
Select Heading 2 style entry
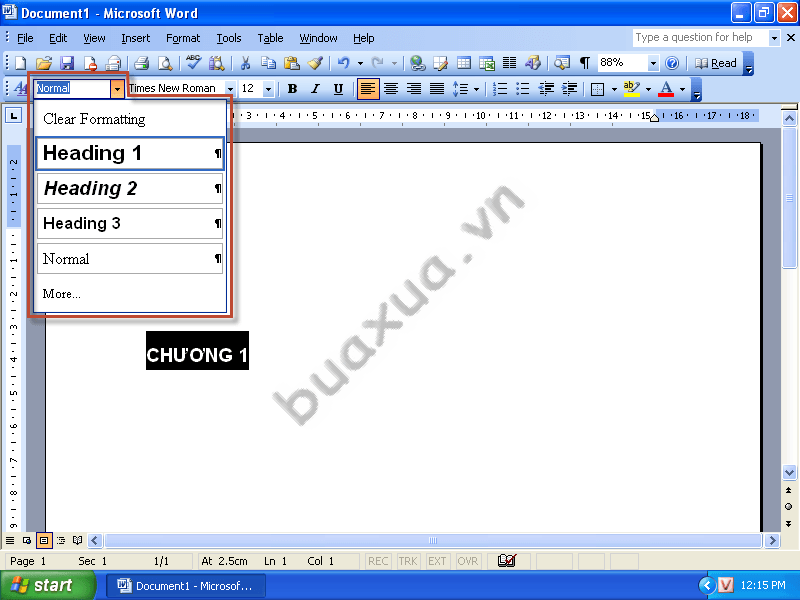pos(130,188)
